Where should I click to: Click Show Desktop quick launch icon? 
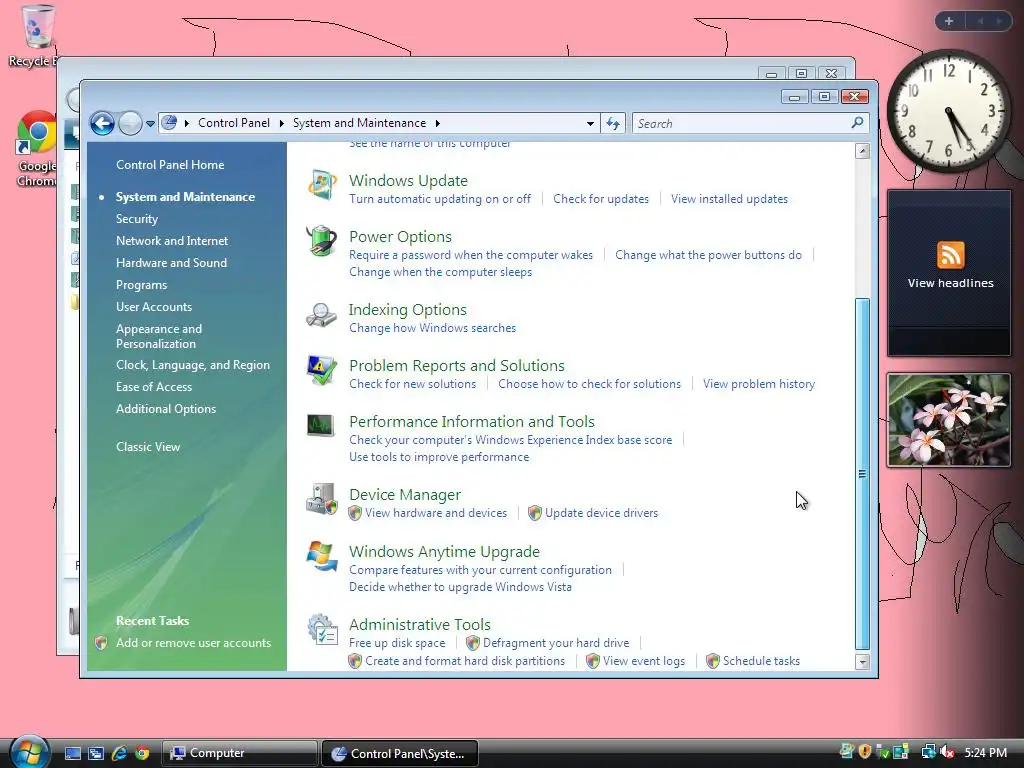click(x=72, y=754)
